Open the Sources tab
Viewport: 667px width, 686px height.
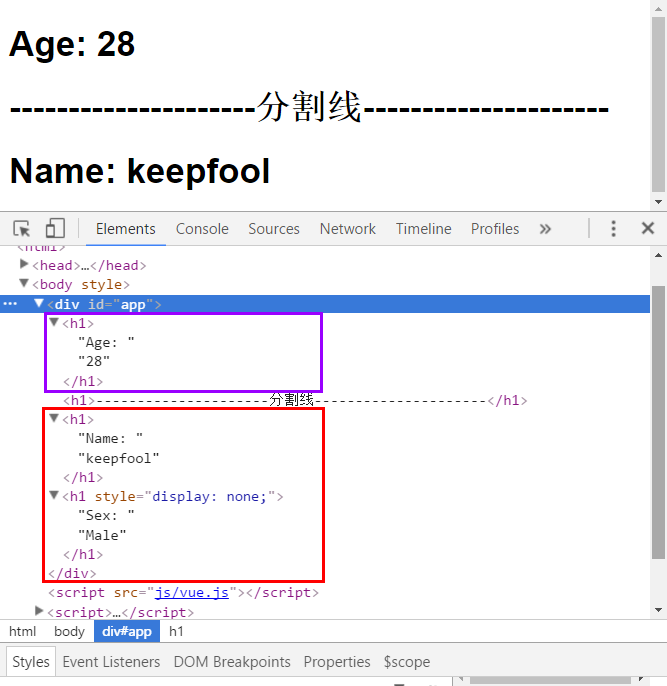(x=274, y=229)
